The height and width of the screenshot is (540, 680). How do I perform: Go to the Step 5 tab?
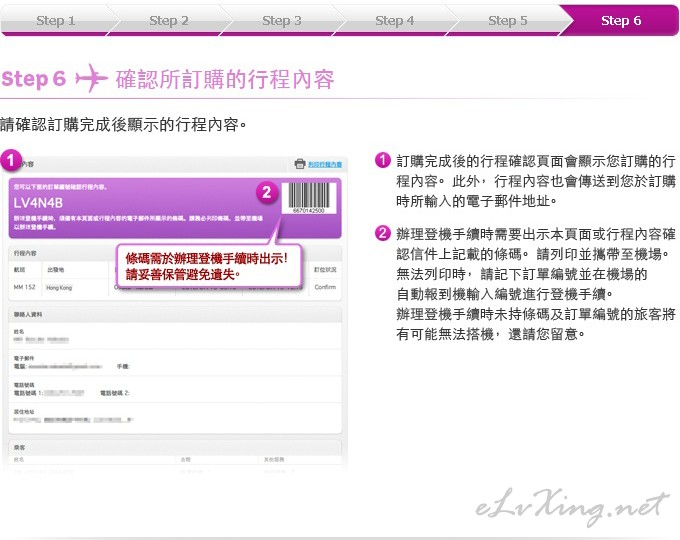[507, 20]
